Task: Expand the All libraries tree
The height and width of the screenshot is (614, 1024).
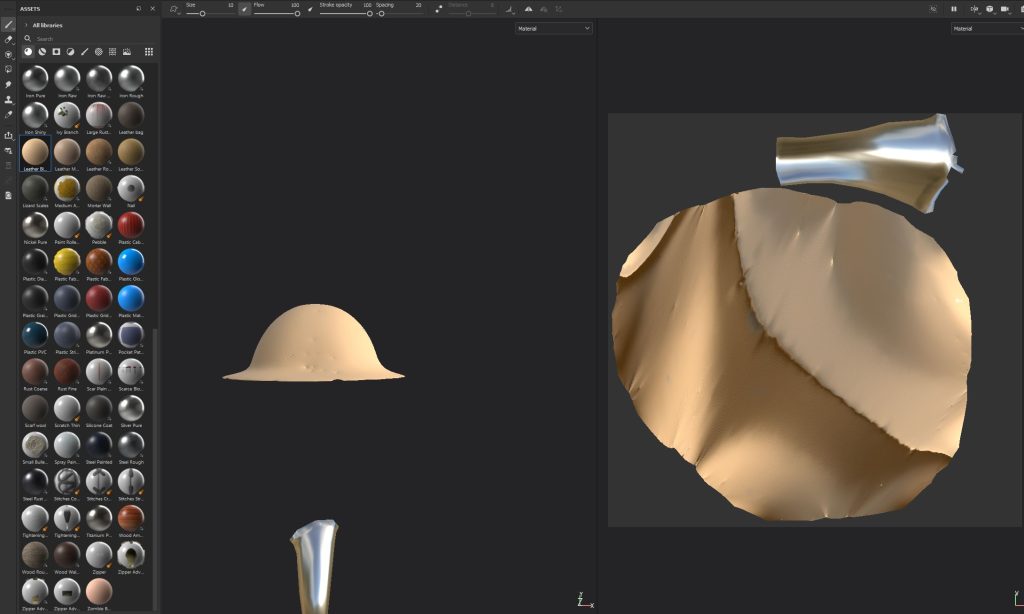Action: point(26,24)
